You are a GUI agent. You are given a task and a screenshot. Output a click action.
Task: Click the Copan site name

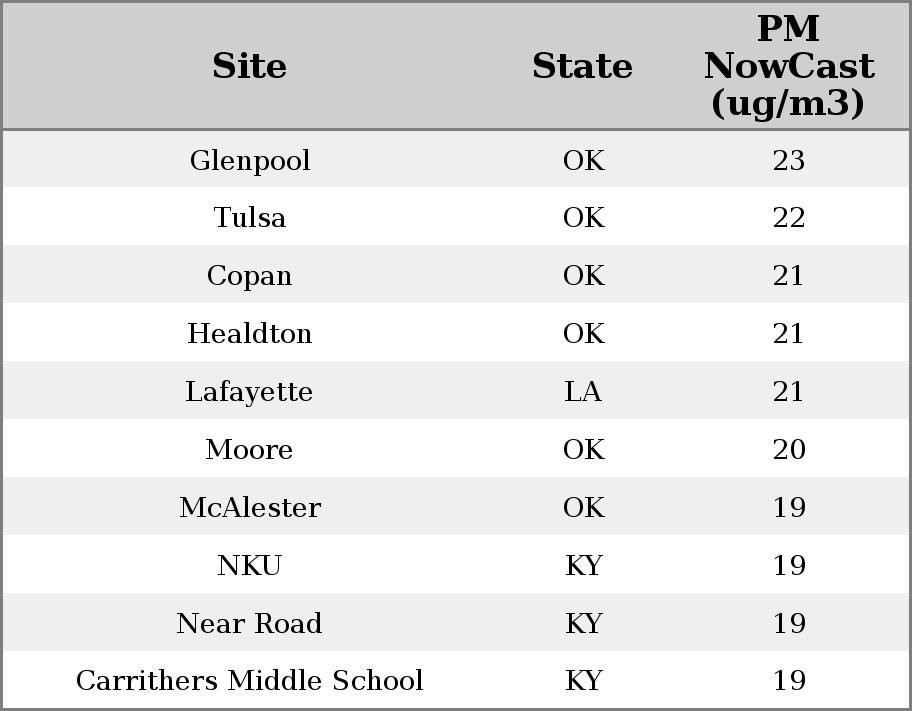pos(250,276)
